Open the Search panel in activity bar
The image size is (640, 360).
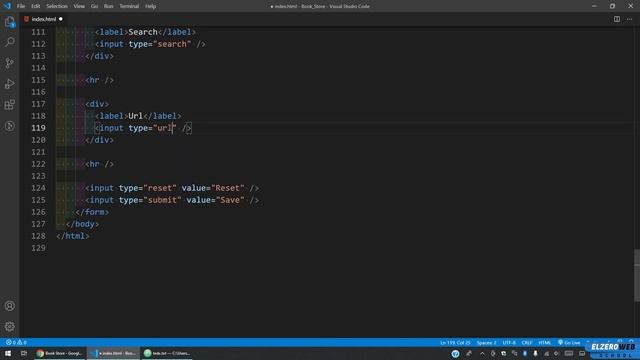[9, 42]
